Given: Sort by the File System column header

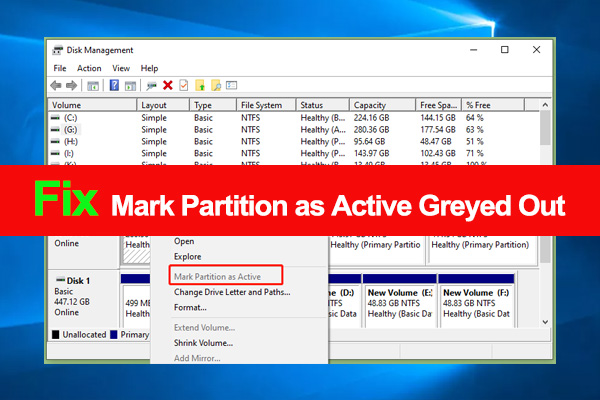Looking at the screenshot, I should click(266, 105).
